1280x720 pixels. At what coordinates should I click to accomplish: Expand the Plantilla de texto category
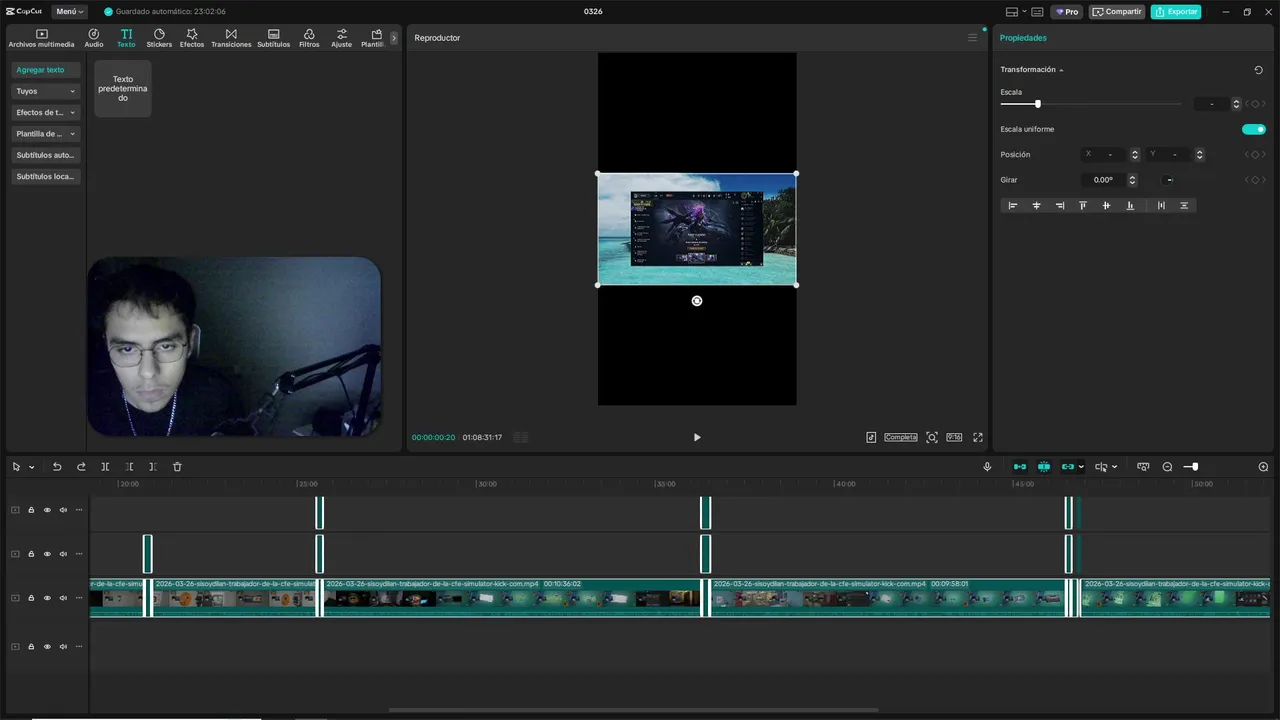(46, 133)
